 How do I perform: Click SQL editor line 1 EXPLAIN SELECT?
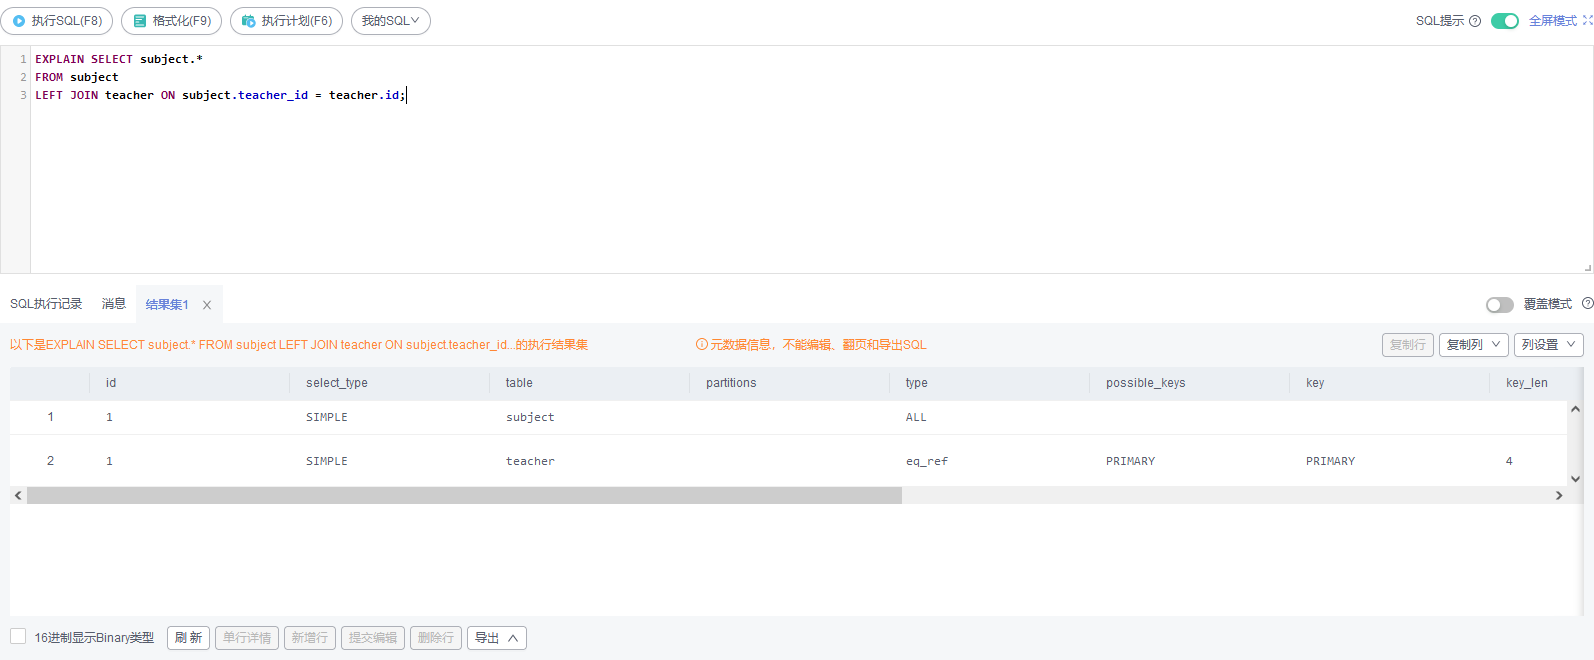119,59
